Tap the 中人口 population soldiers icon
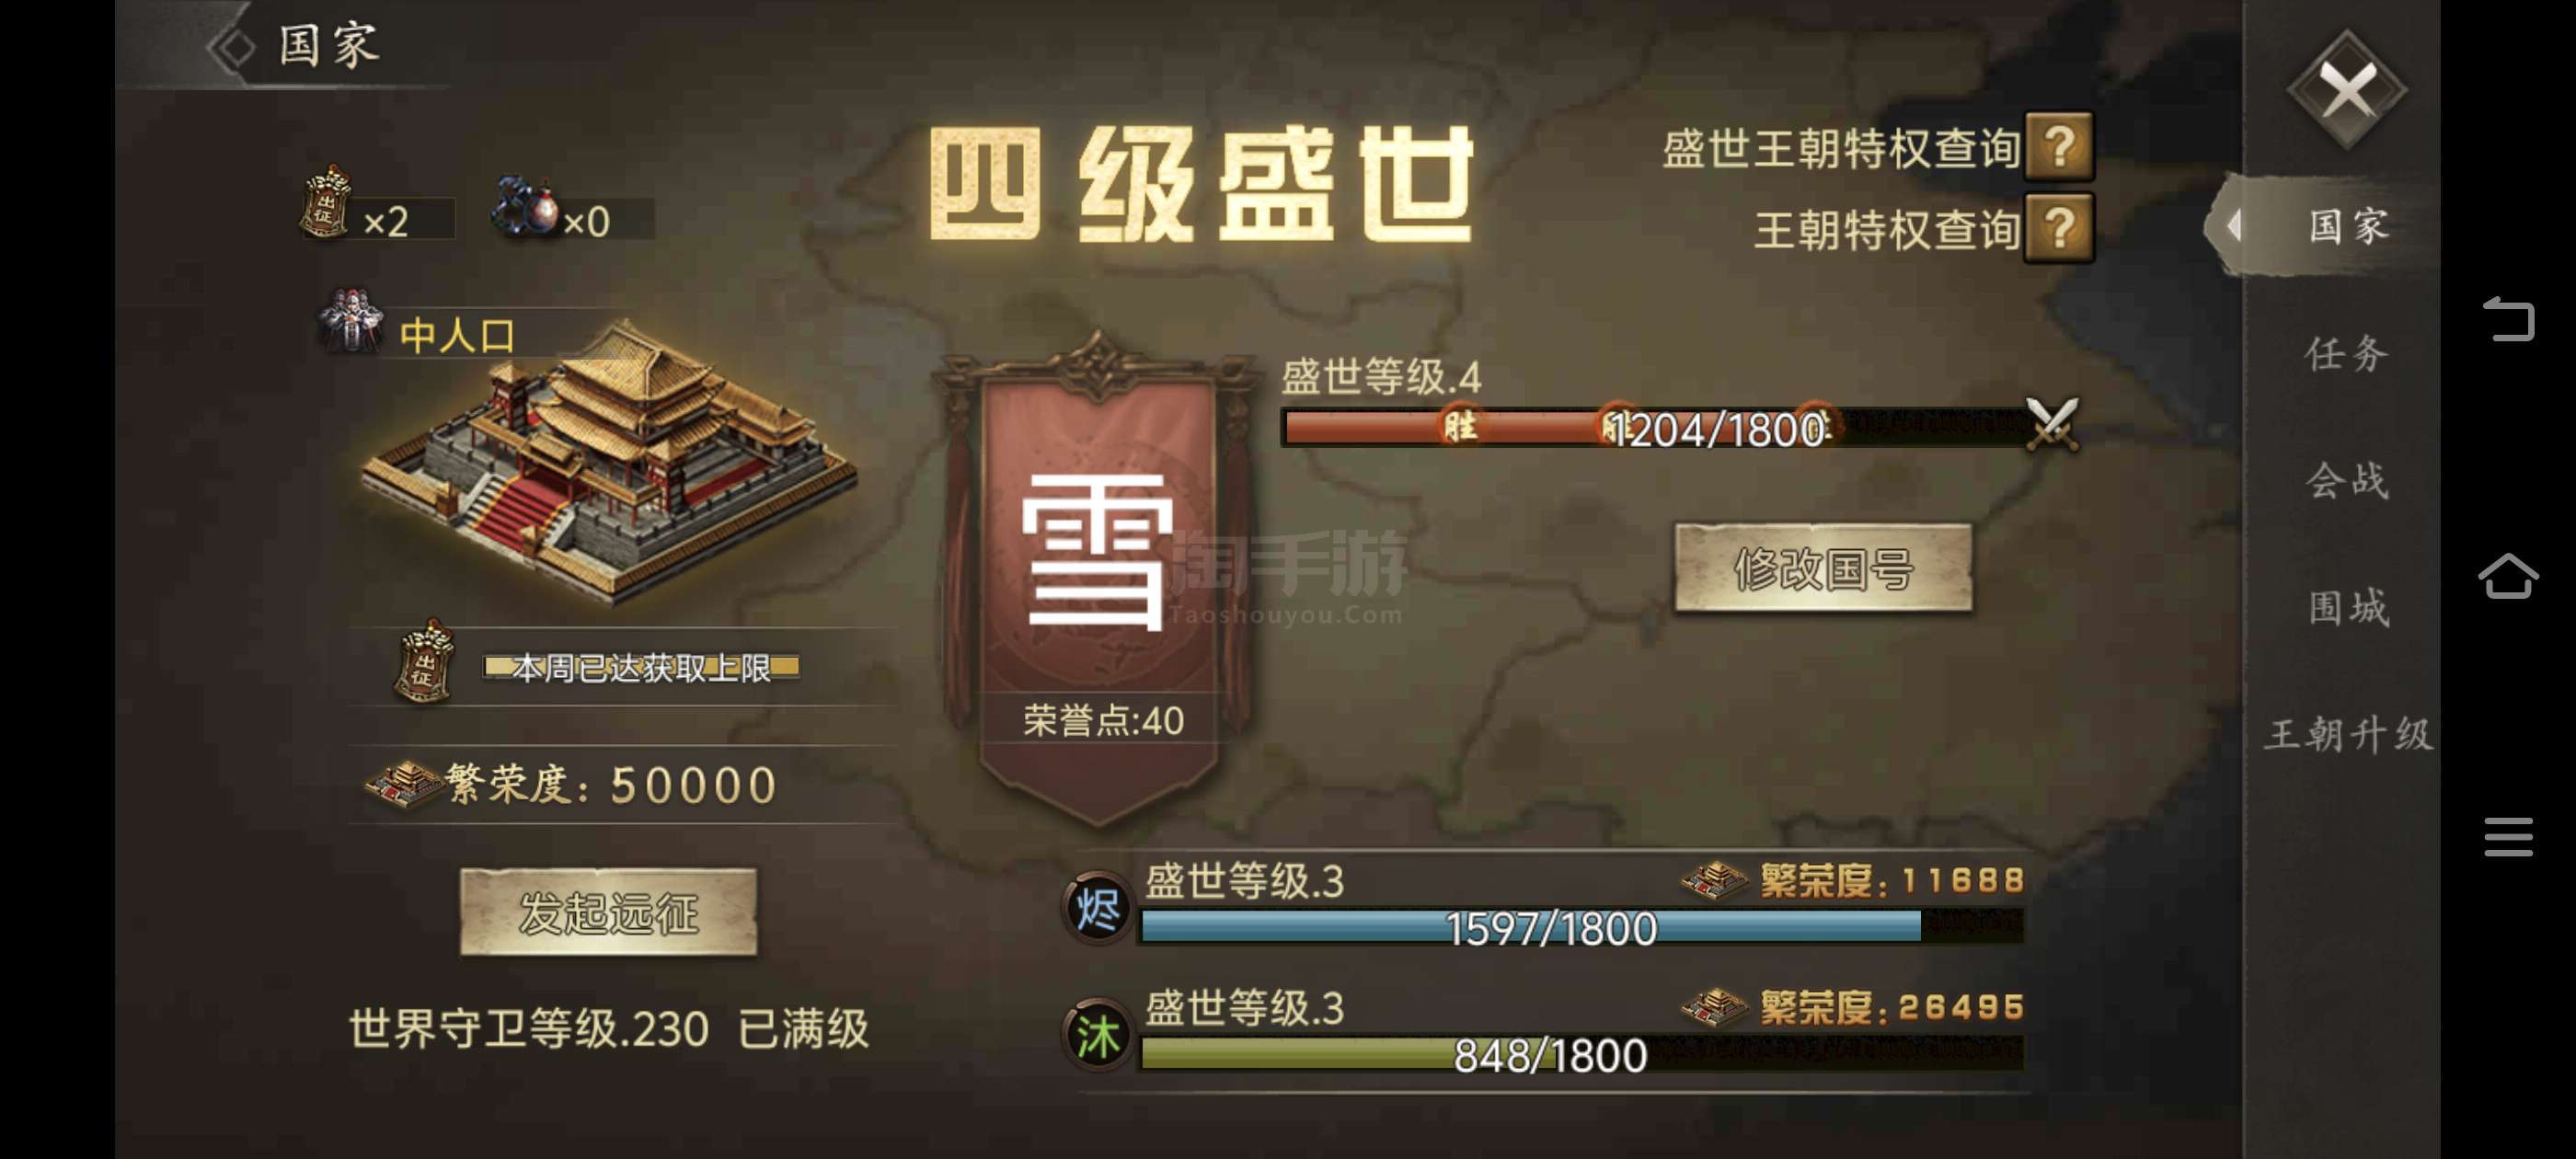This screenshot has height=1159, width=2576. [x=349, y=321]
